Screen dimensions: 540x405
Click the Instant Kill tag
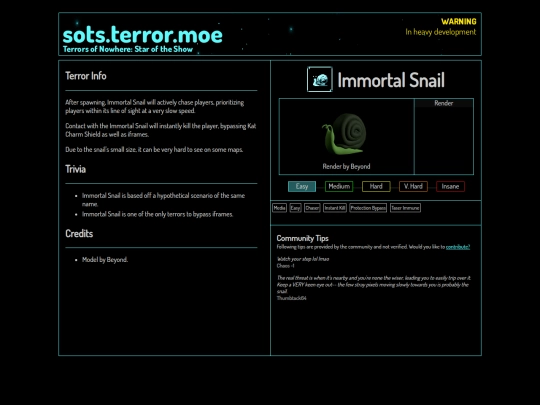(x=335, y=208)
